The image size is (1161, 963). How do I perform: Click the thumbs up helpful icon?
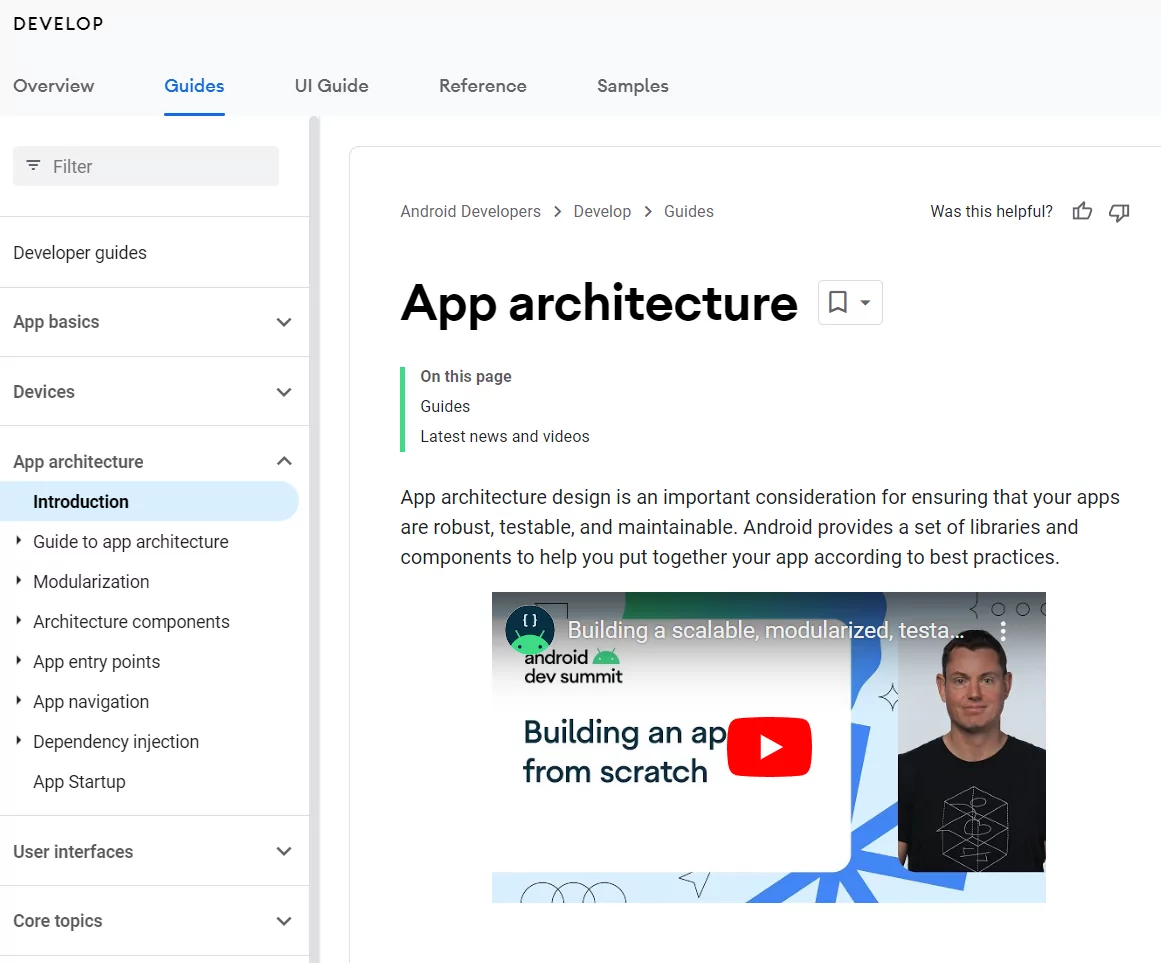click(x=1082, y=212)
